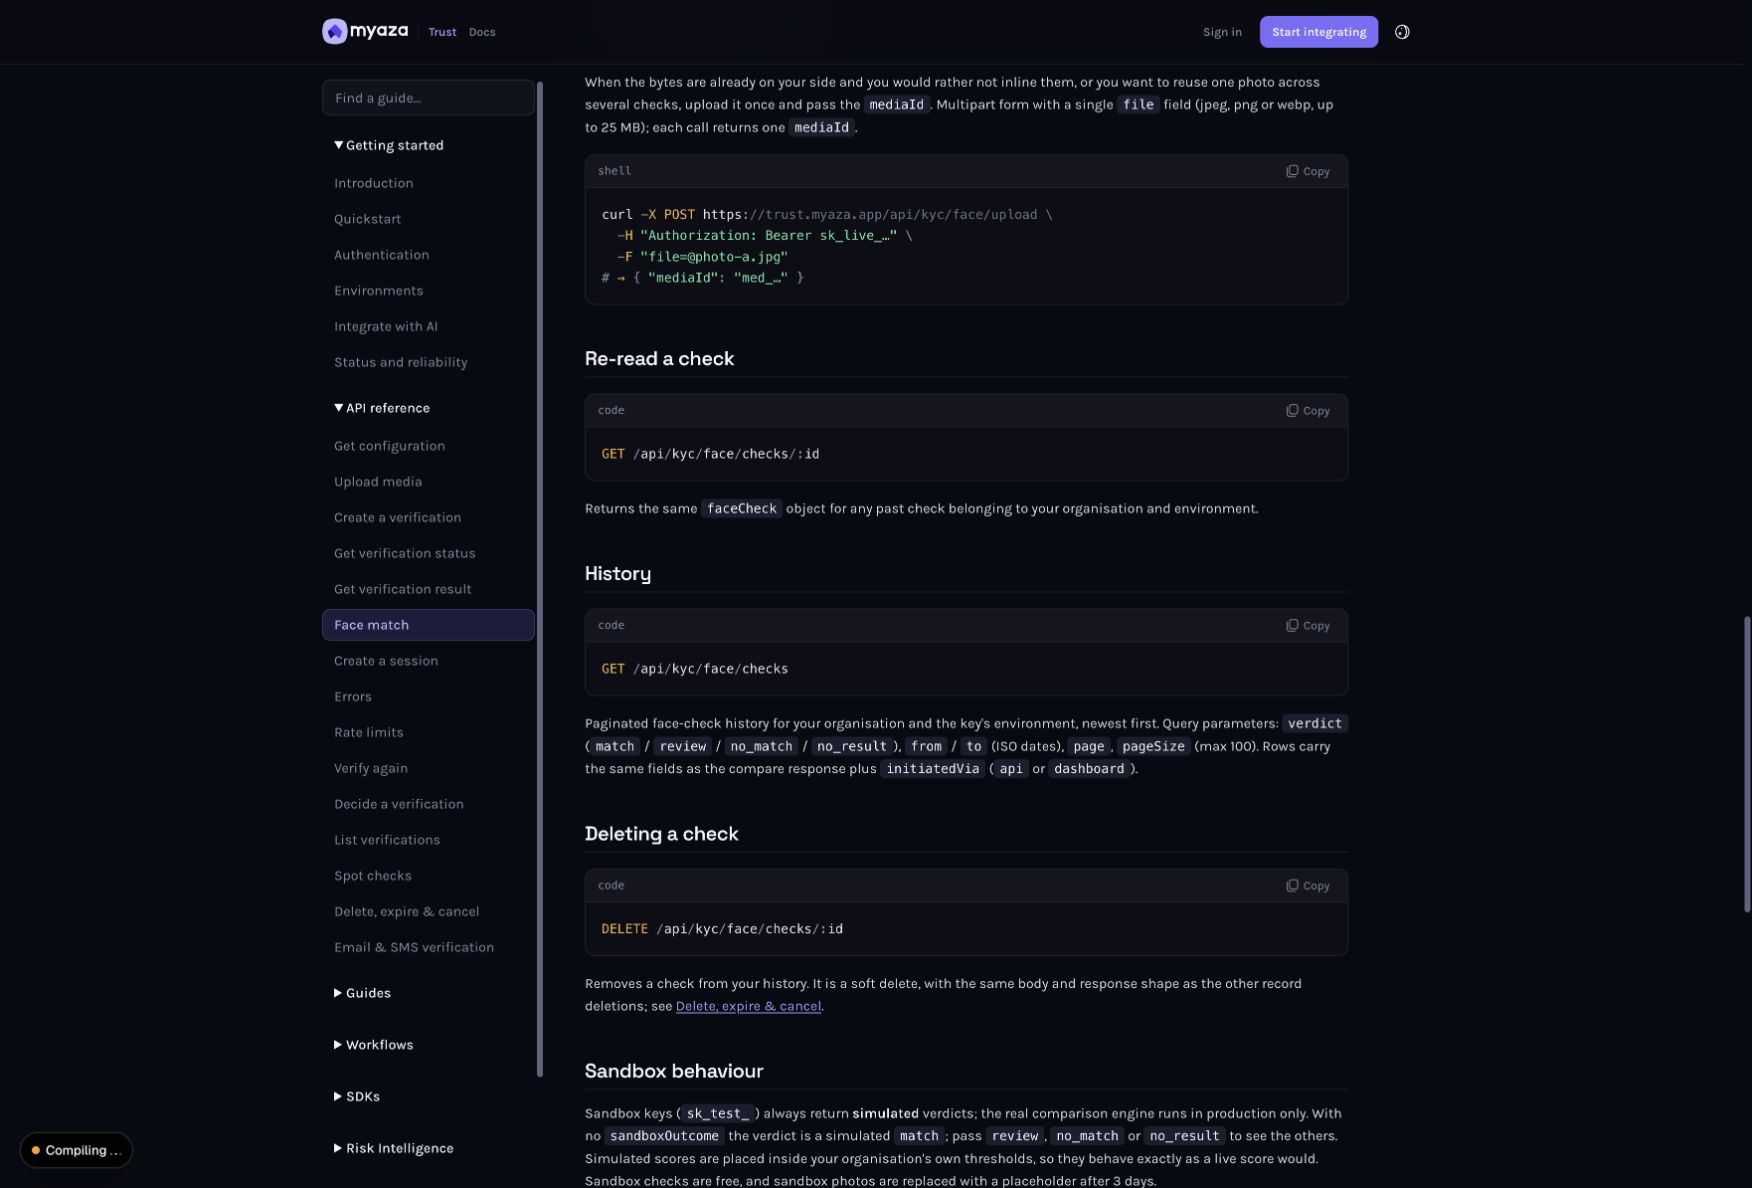Collapse the Getting started section

(x=389, y=145)
